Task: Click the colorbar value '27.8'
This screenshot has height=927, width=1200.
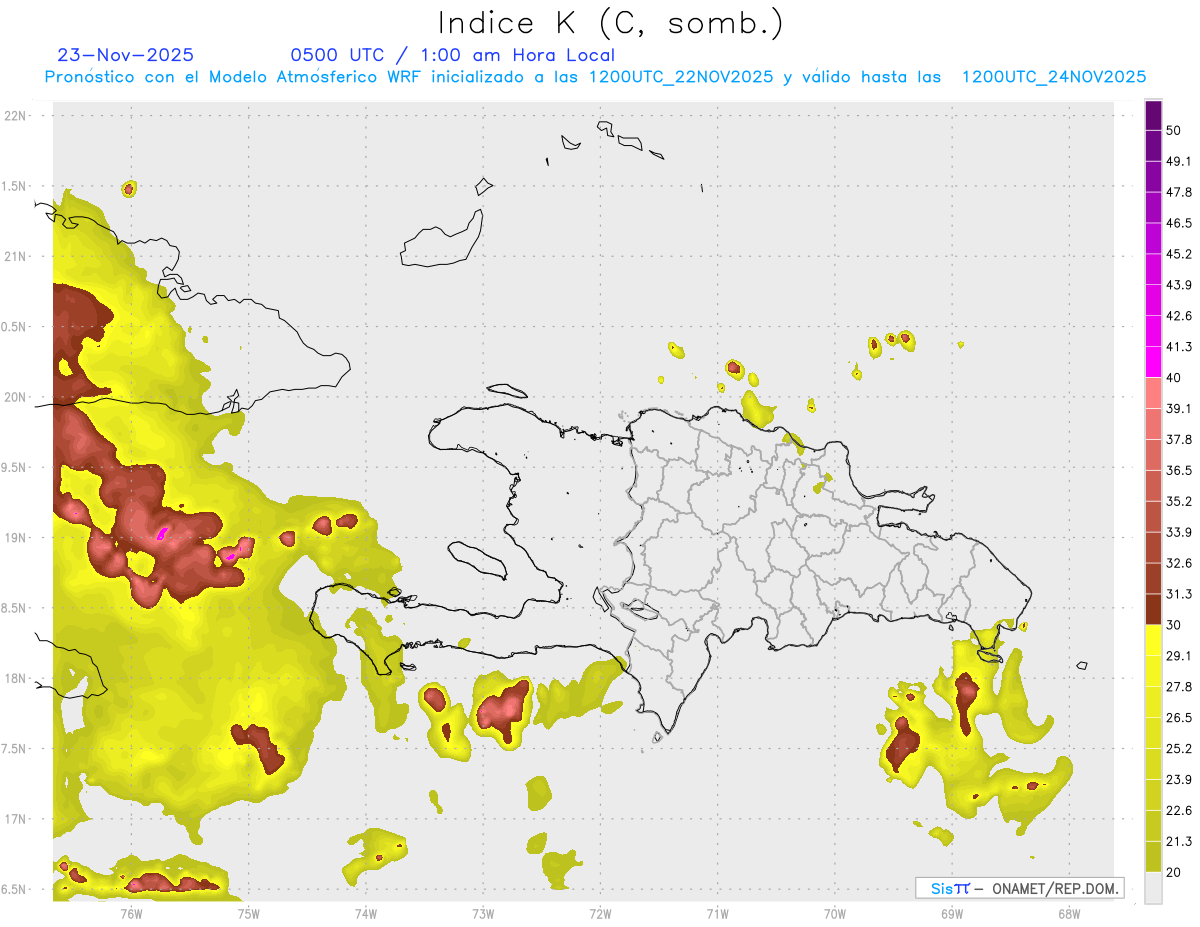Action: click(1179, 687)
